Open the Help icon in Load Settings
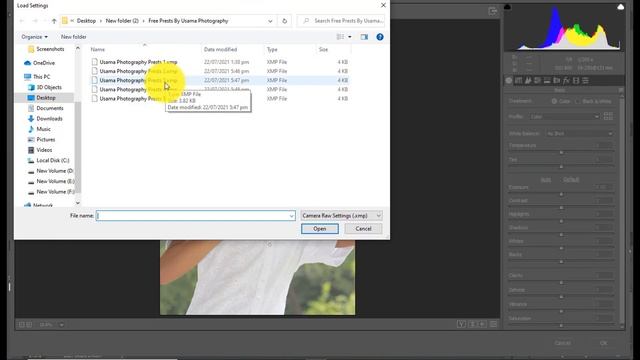This screenshot has width=640, height=360. pyautogui.click(x=380, y=37)
